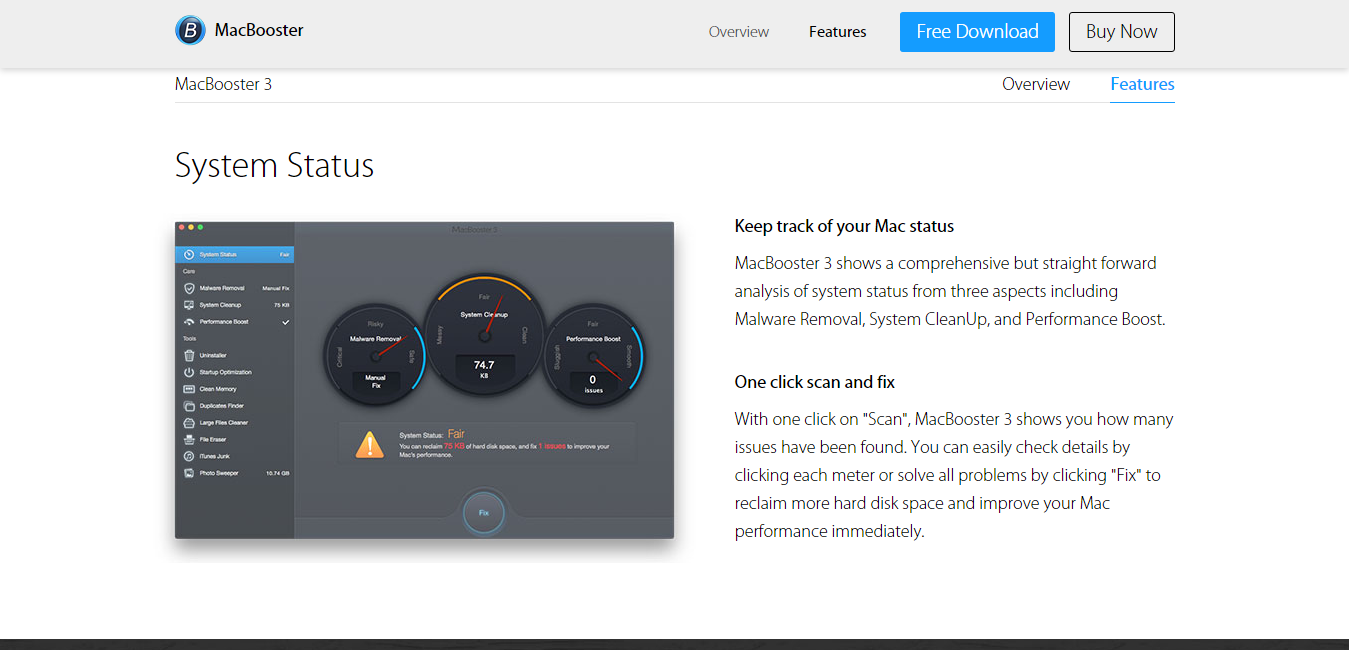Open the Photo Sweeper tool label
1349x650 pixels.
[x=219, y=473]
